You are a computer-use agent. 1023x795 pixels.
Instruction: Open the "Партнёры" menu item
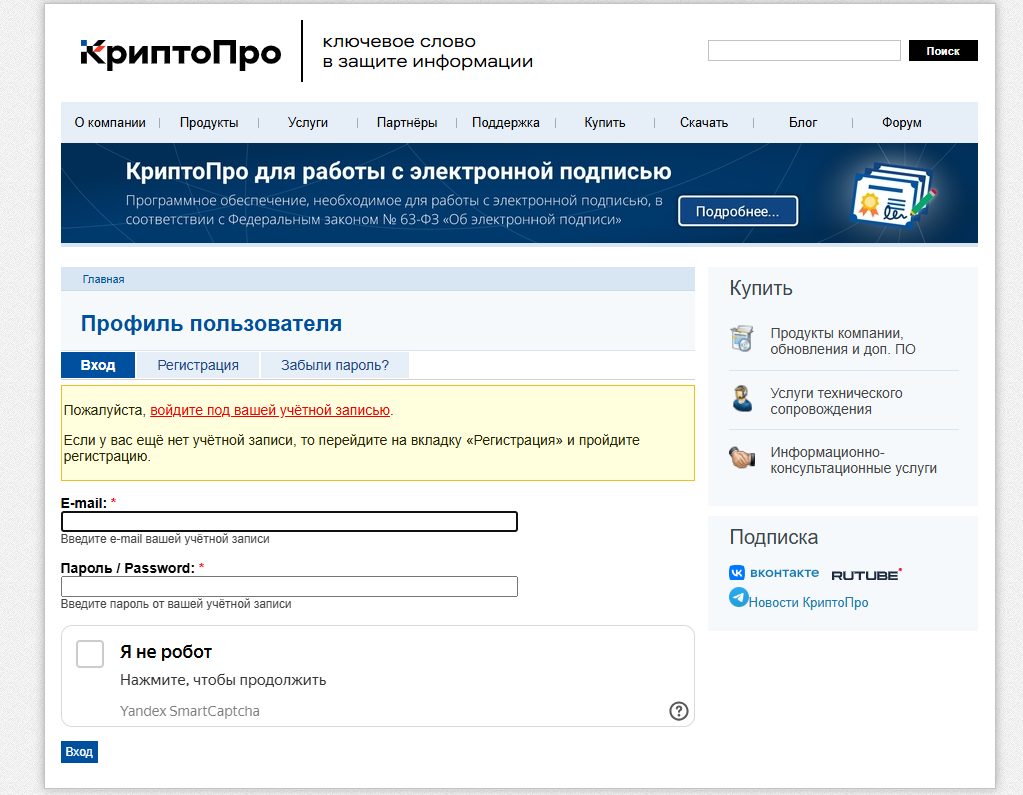click(407, 123)
